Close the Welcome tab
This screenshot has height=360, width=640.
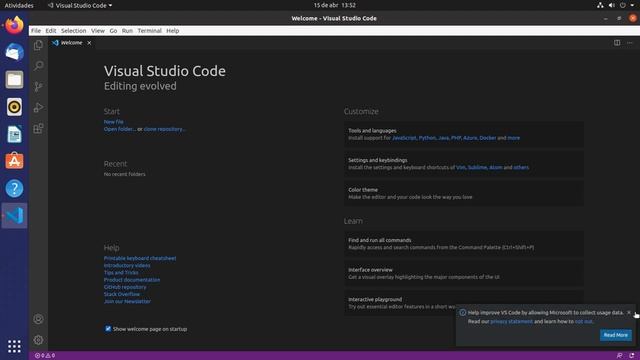point(89,43)
